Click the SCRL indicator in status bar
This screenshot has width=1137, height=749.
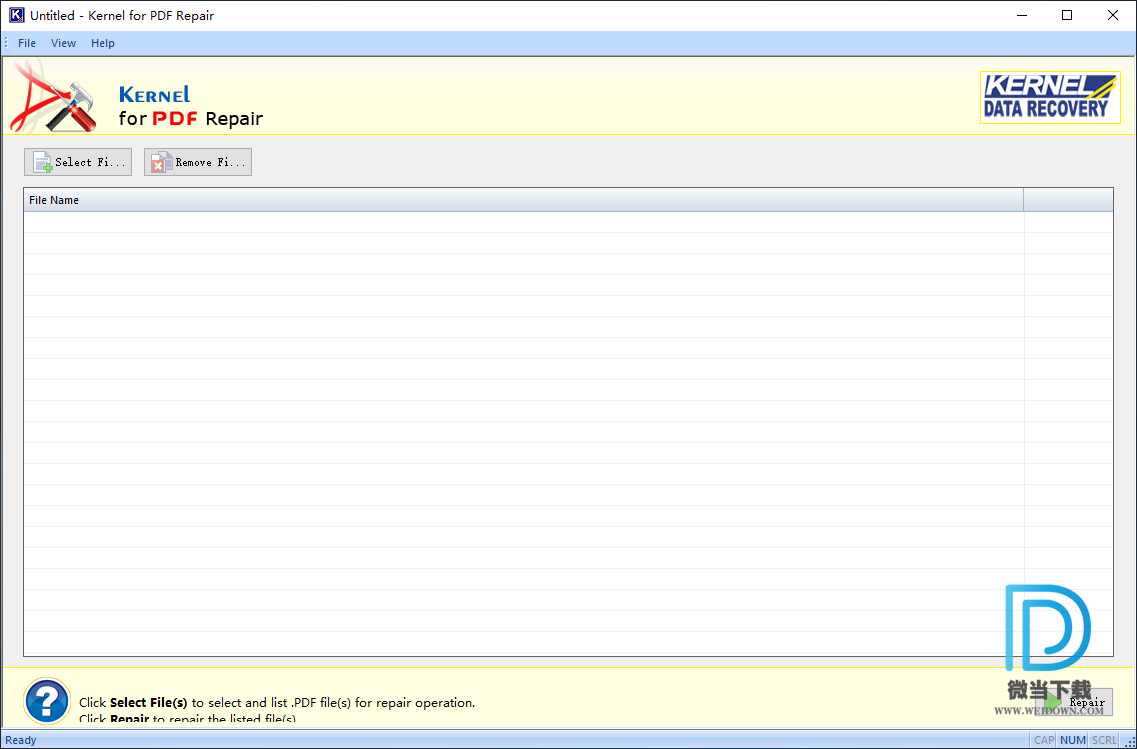click(1104, 740)
